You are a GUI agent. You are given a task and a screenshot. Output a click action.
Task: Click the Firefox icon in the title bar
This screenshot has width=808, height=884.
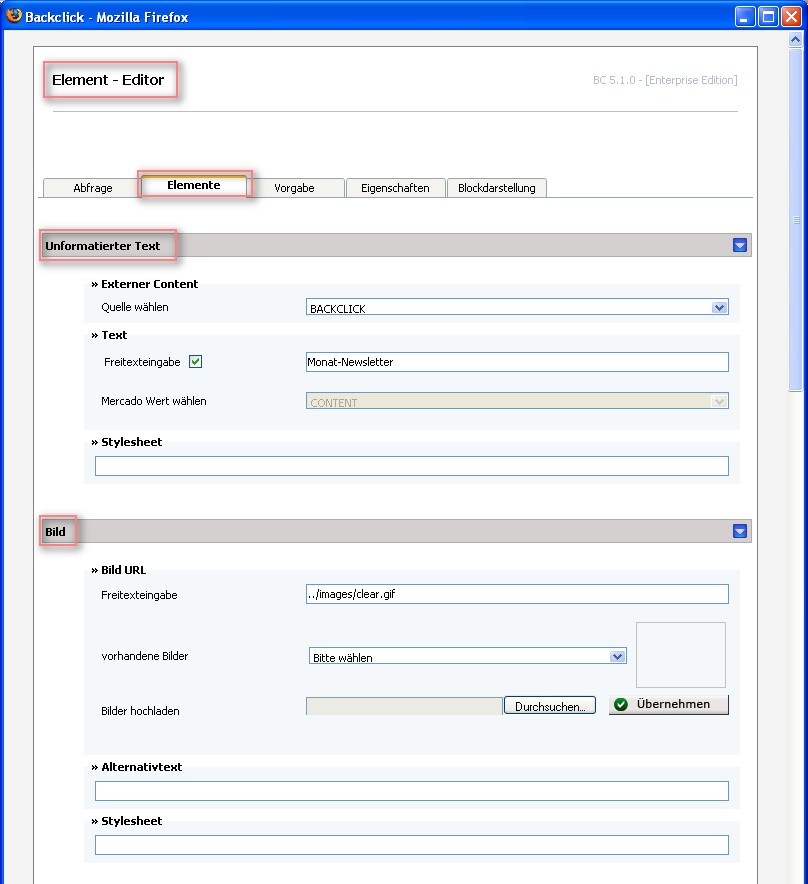point(14,16)
